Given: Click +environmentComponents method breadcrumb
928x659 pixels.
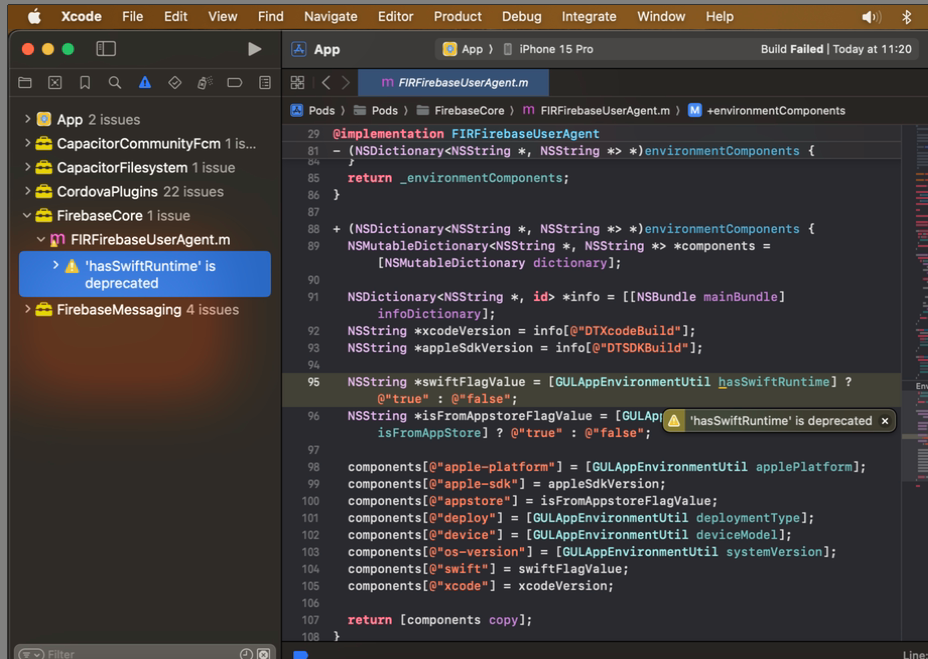Looking at the screenshot, I should (766, 110).
